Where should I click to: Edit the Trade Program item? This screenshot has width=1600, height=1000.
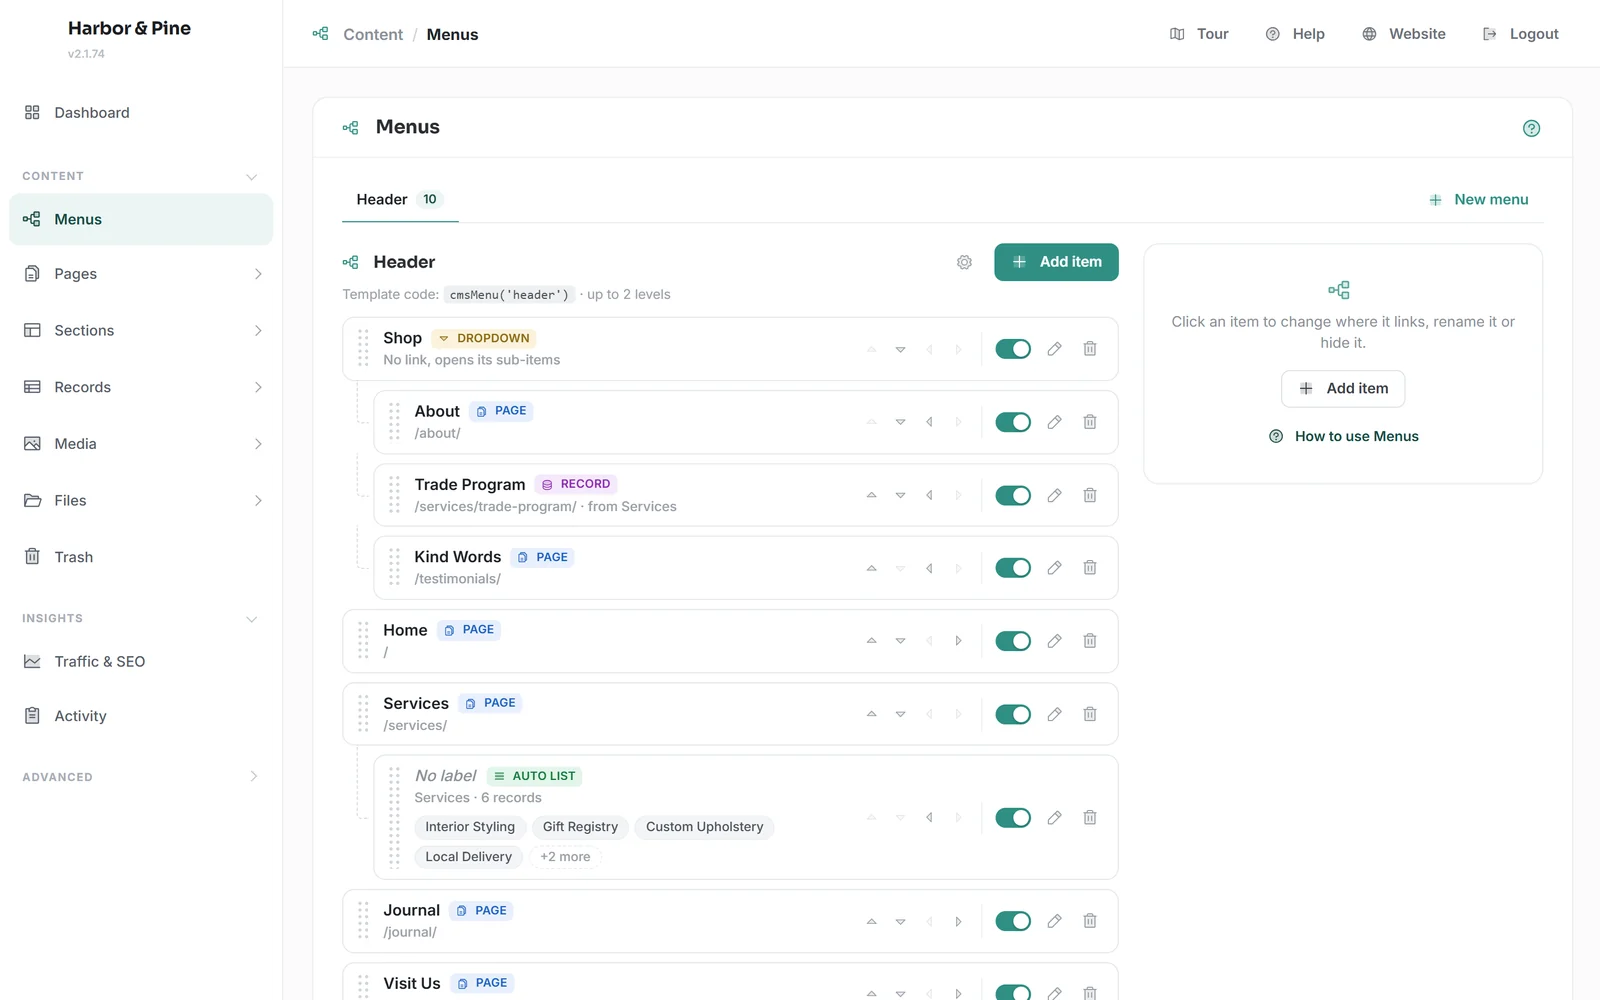point(1054,495)
